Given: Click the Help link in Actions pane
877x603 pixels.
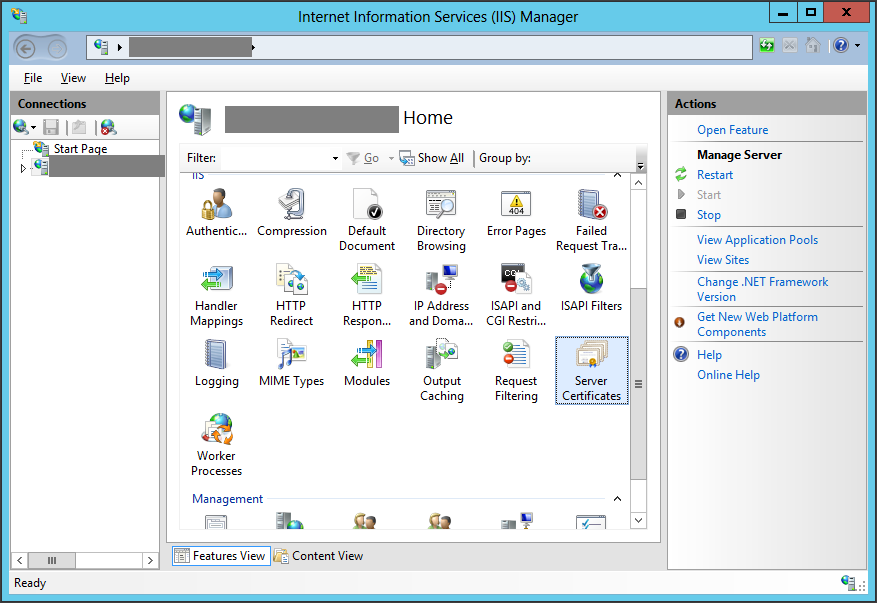Looking at the screenshot, I should tap(709, 355).
